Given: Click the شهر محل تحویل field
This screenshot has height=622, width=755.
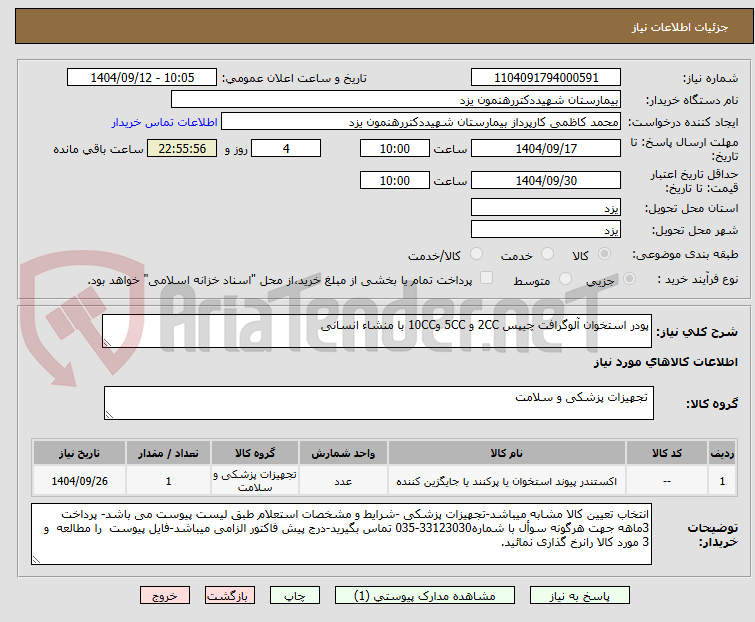Looking at the screenshot, I should [x=546, y=229].
